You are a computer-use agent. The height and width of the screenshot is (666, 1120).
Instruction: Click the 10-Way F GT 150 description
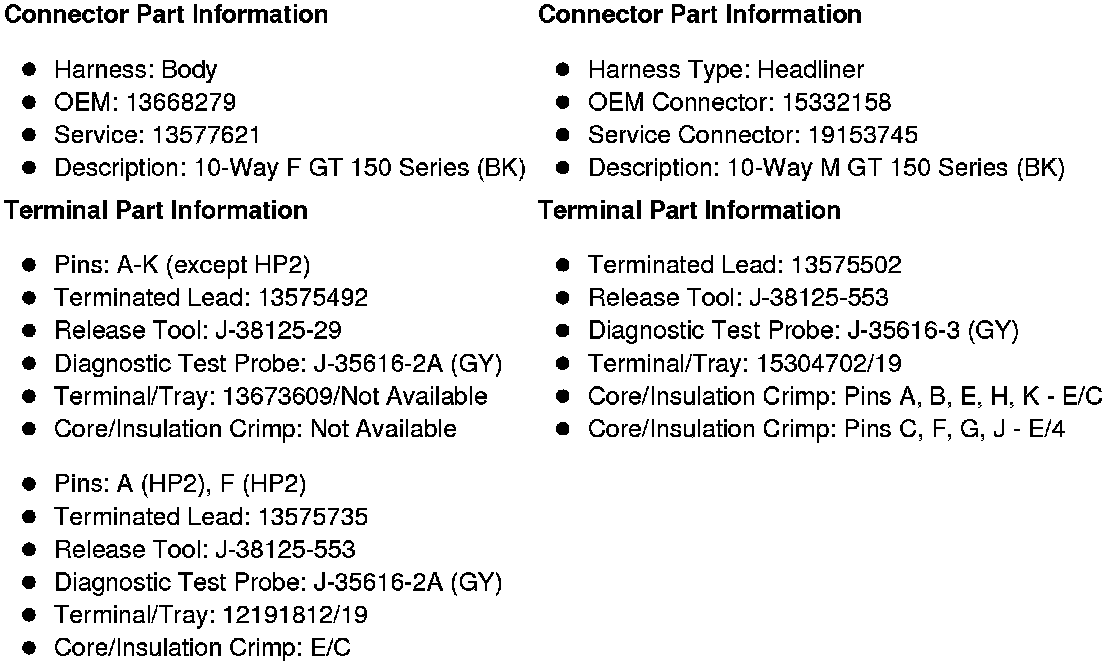[289, 168]
